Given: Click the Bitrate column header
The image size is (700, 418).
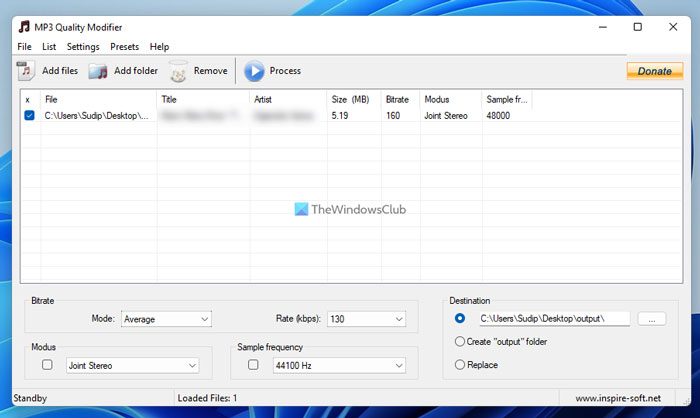Looking at the screenshot, I should coord(400,100).
